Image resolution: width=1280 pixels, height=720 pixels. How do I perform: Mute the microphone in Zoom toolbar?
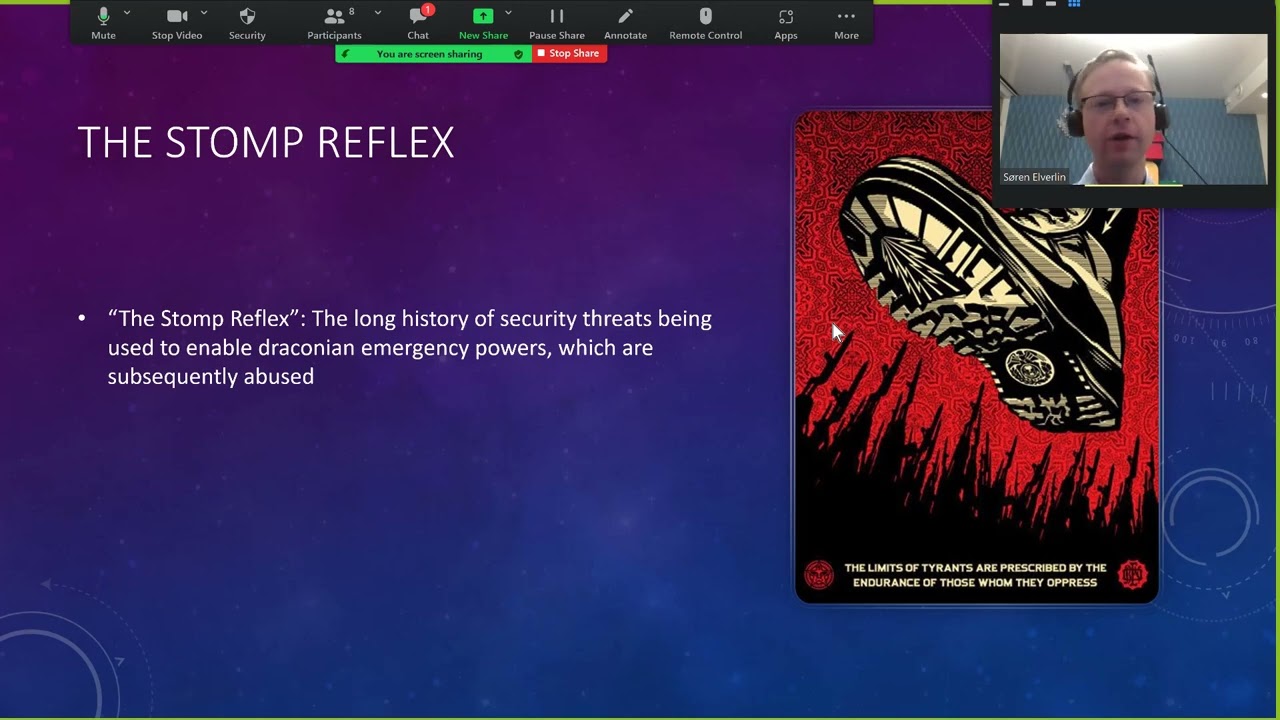coord(103,23)
